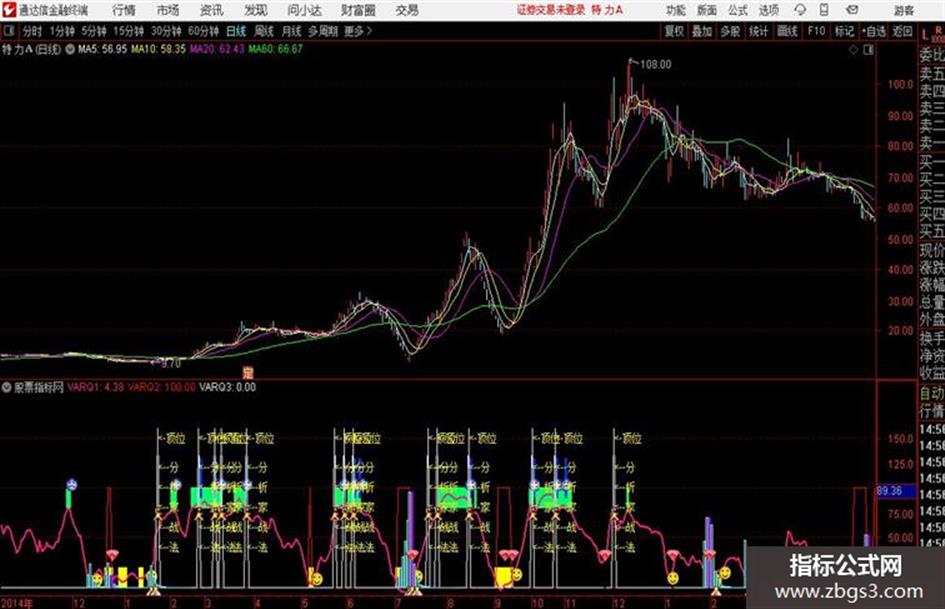The width and height of the screenshot is (945, 609).
Task: Click the 叠加 overlay button
Action: 702,31
